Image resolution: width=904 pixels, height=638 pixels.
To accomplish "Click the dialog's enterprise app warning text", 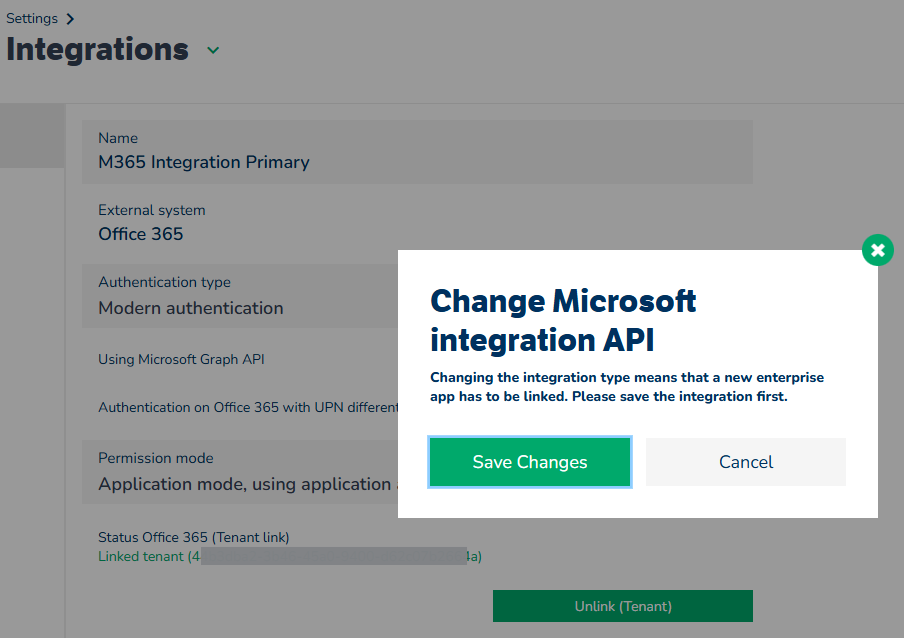I will tap(626, 387).
